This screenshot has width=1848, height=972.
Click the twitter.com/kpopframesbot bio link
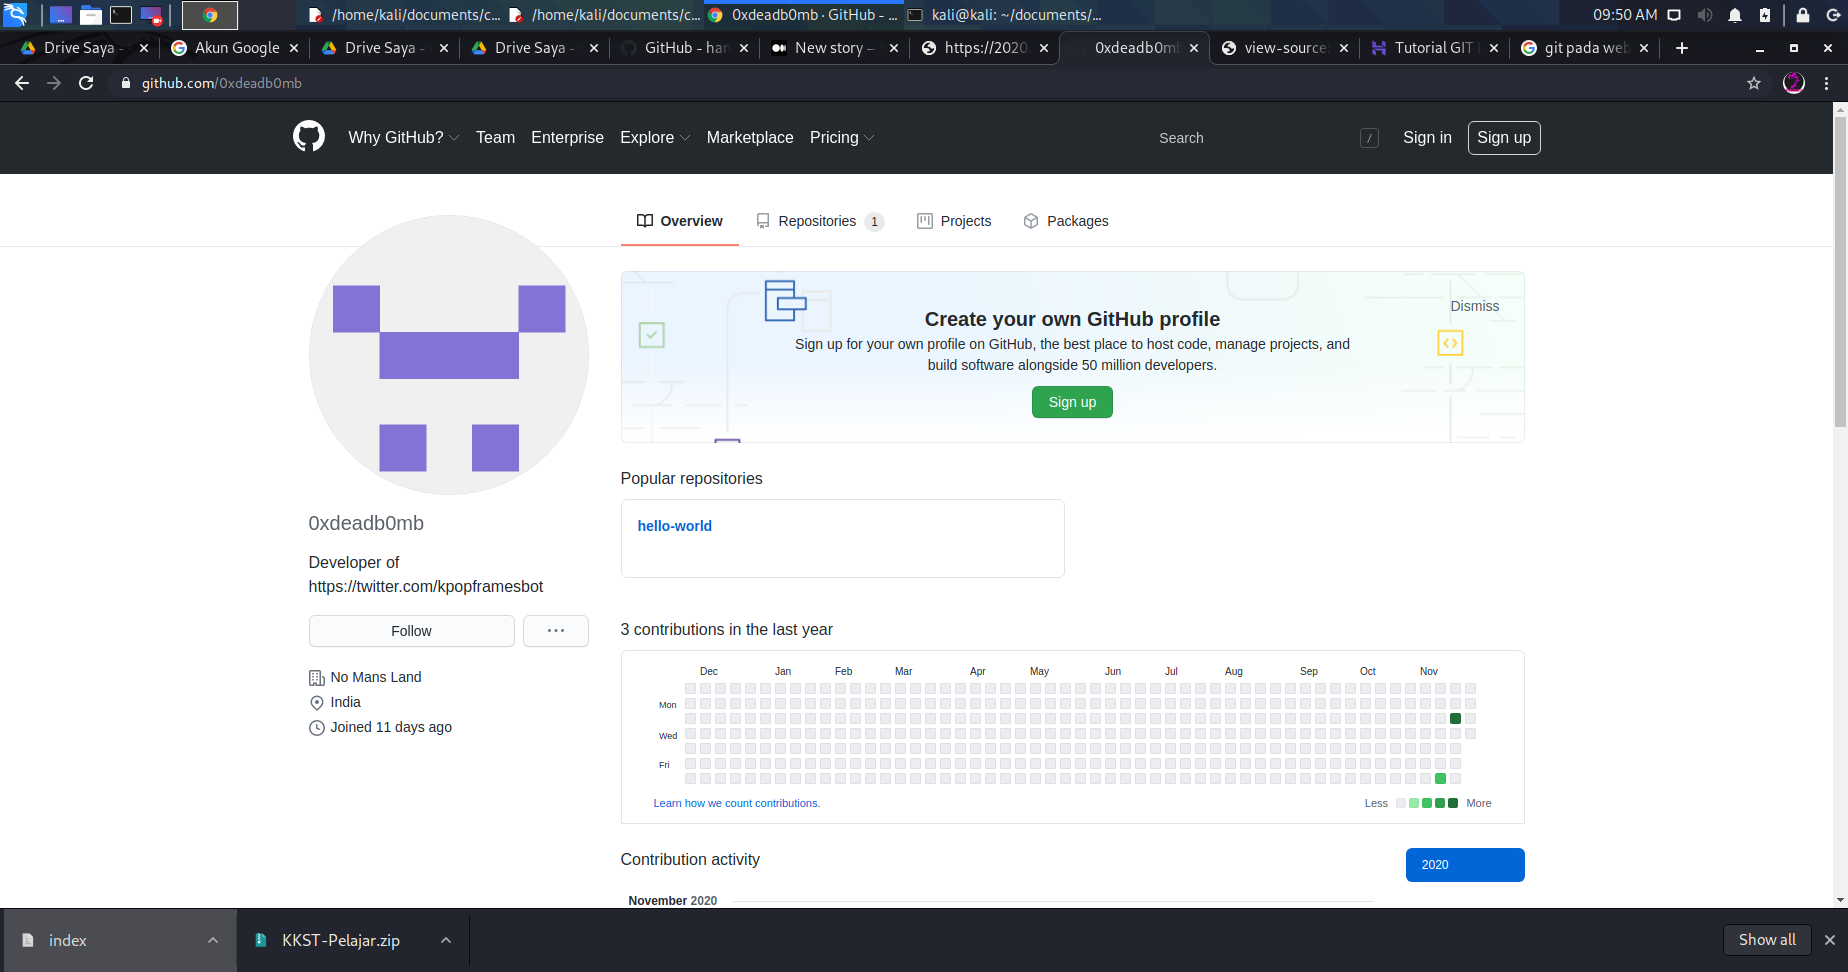pos(426,586)
